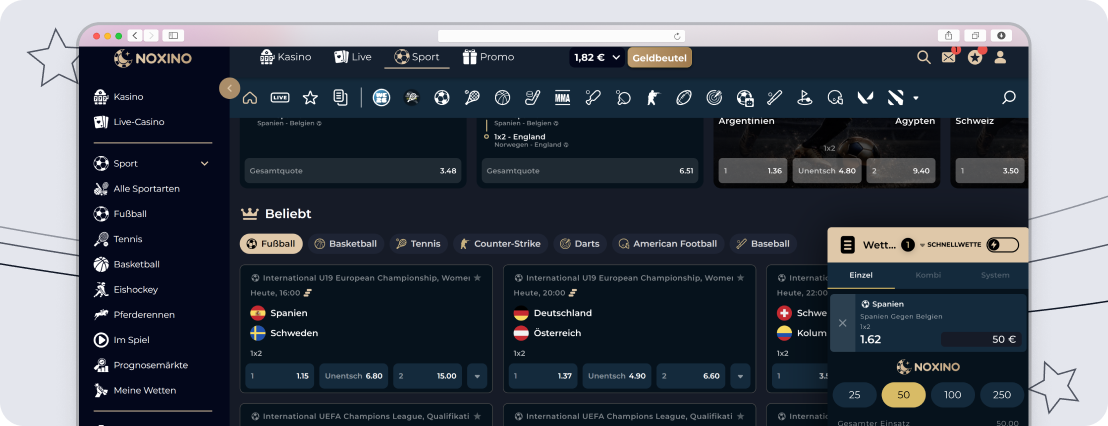This screenshot has width=1108, height=426.
Task: Select the tennis racket icon in sports toolbar
Action: click(x=472, y=97)
